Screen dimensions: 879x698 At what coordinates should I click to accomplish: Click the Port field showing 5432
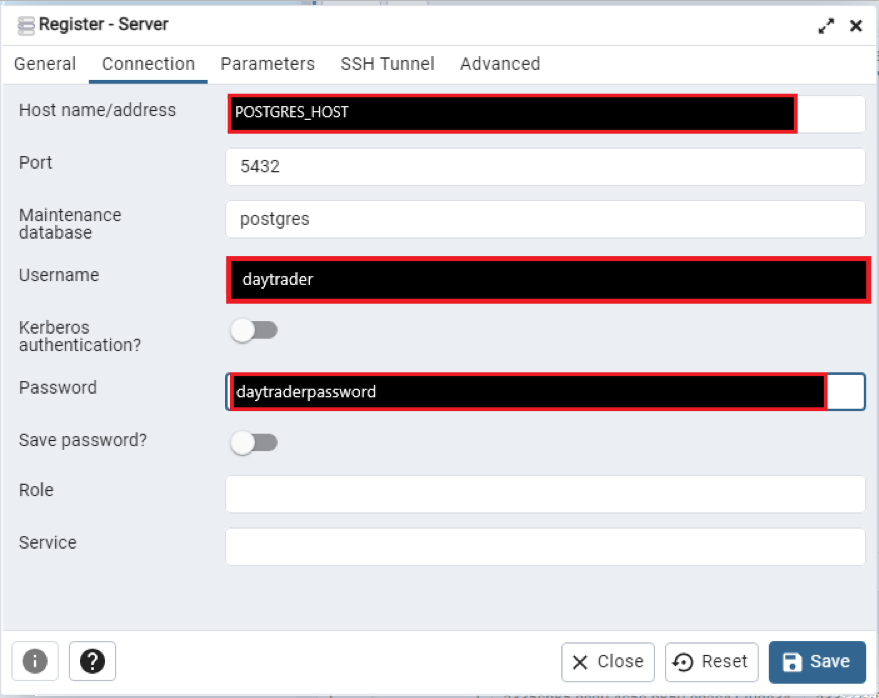545,167
